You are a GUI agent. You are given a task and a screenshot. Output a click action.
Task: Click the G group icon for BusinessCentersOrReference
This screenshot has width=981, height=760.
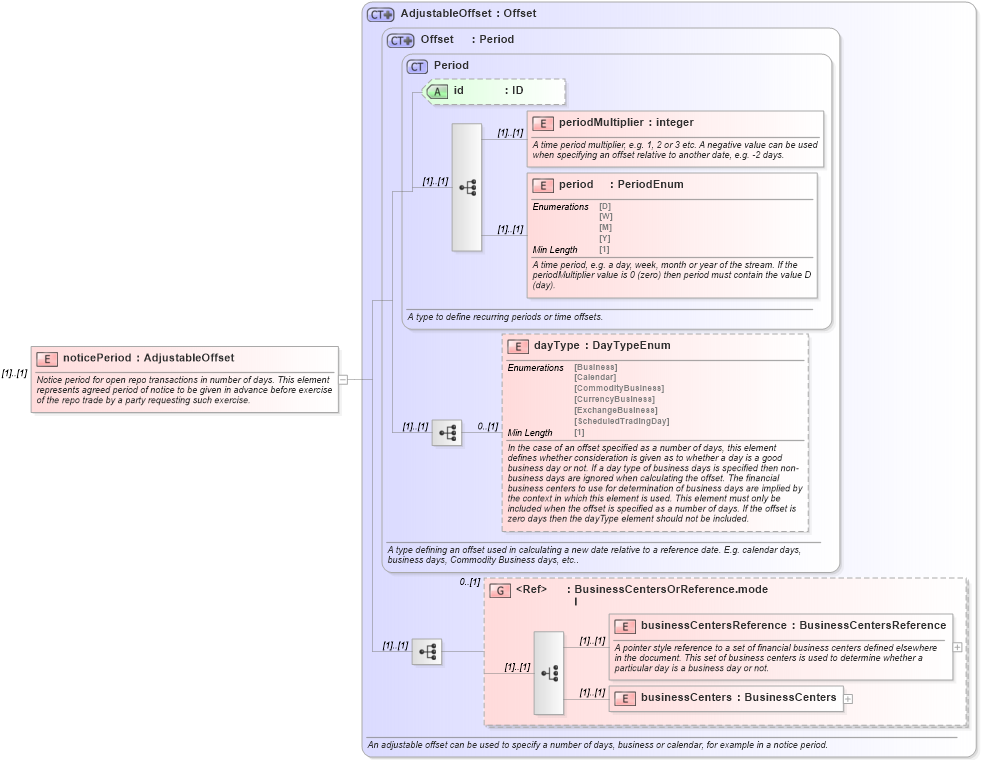(500, 590)
